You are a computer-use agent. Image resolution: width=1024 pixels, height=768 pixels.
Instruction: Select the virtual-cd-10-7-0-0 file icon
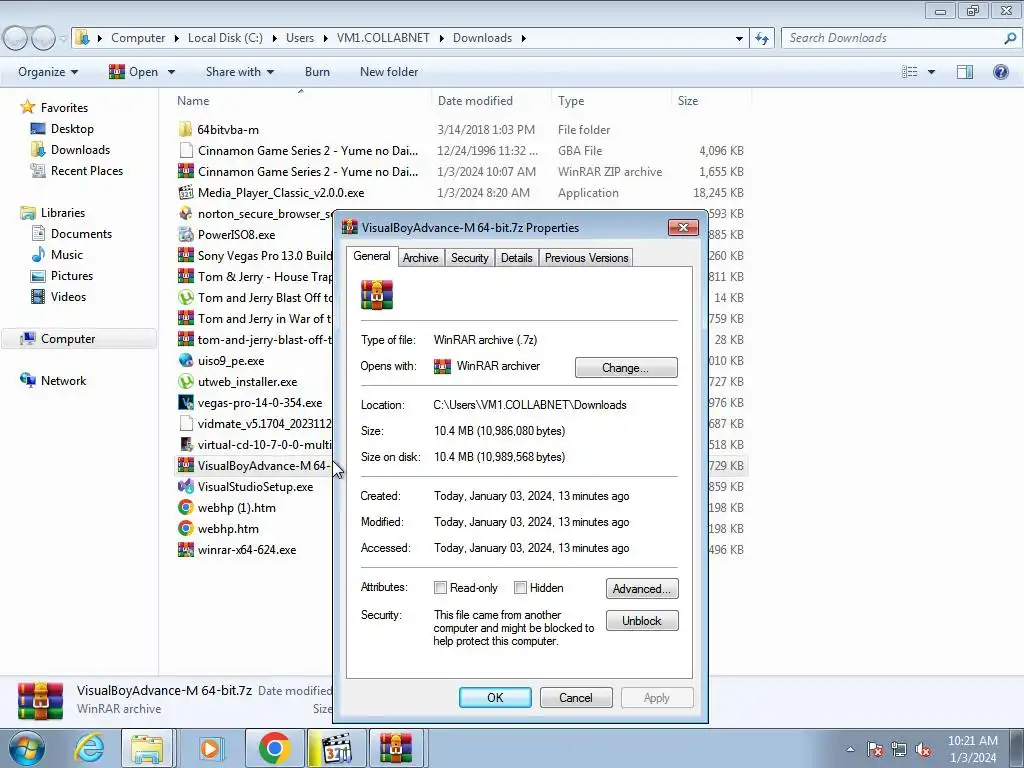pyautogui.click(x=185, y=445)
